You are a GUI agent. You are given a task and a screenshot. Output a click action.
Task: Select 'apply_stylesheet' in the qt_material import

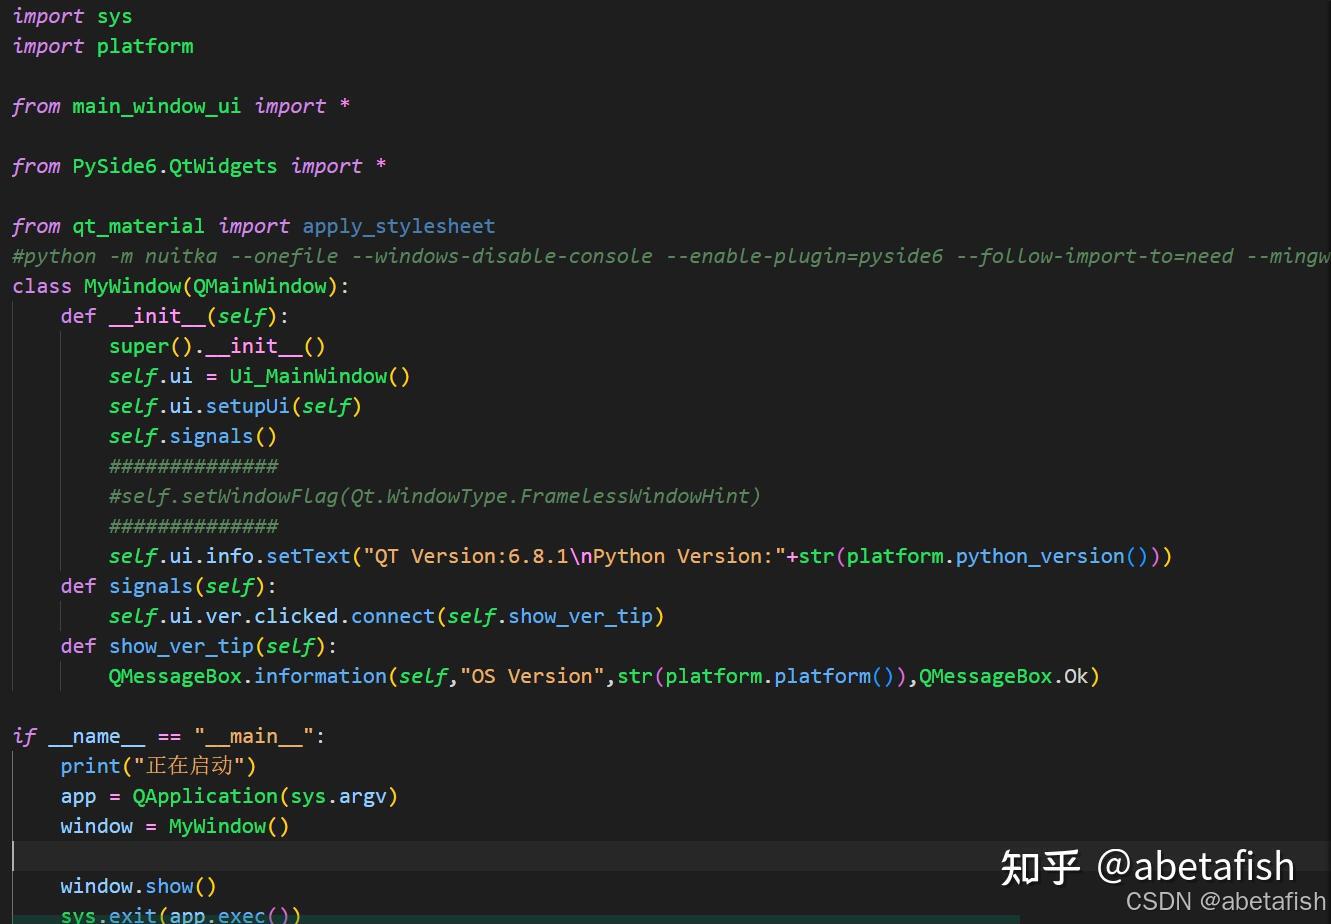click(x=398, y=226)
